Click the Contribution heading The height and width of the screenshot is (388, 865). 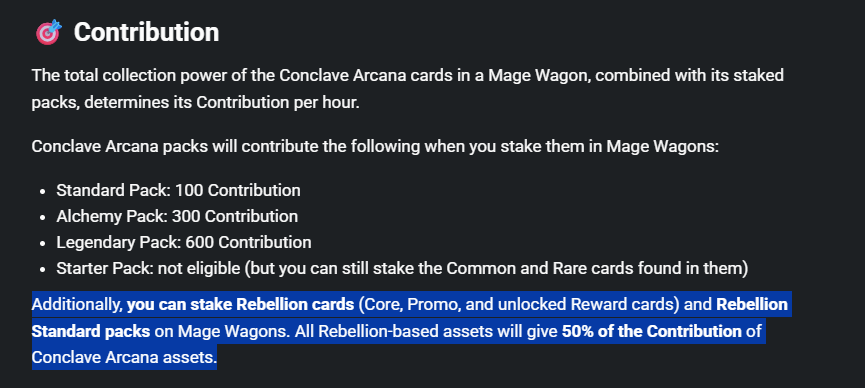tap(146, 32)
